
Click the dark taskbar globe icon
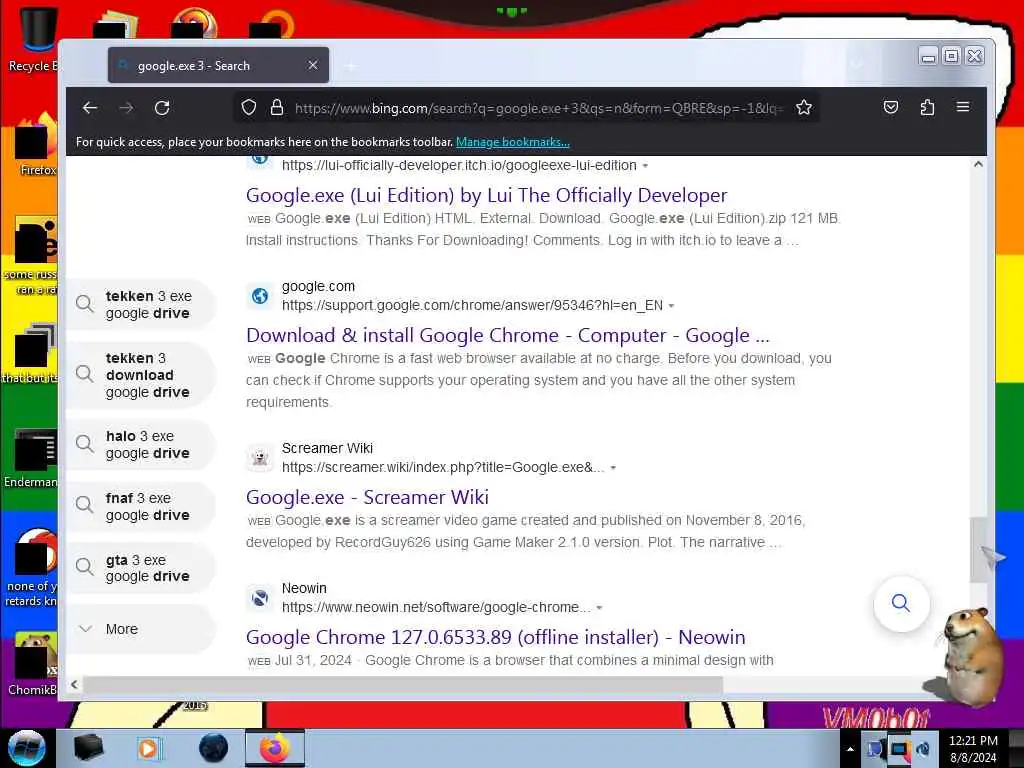click(x=213, y=748)
